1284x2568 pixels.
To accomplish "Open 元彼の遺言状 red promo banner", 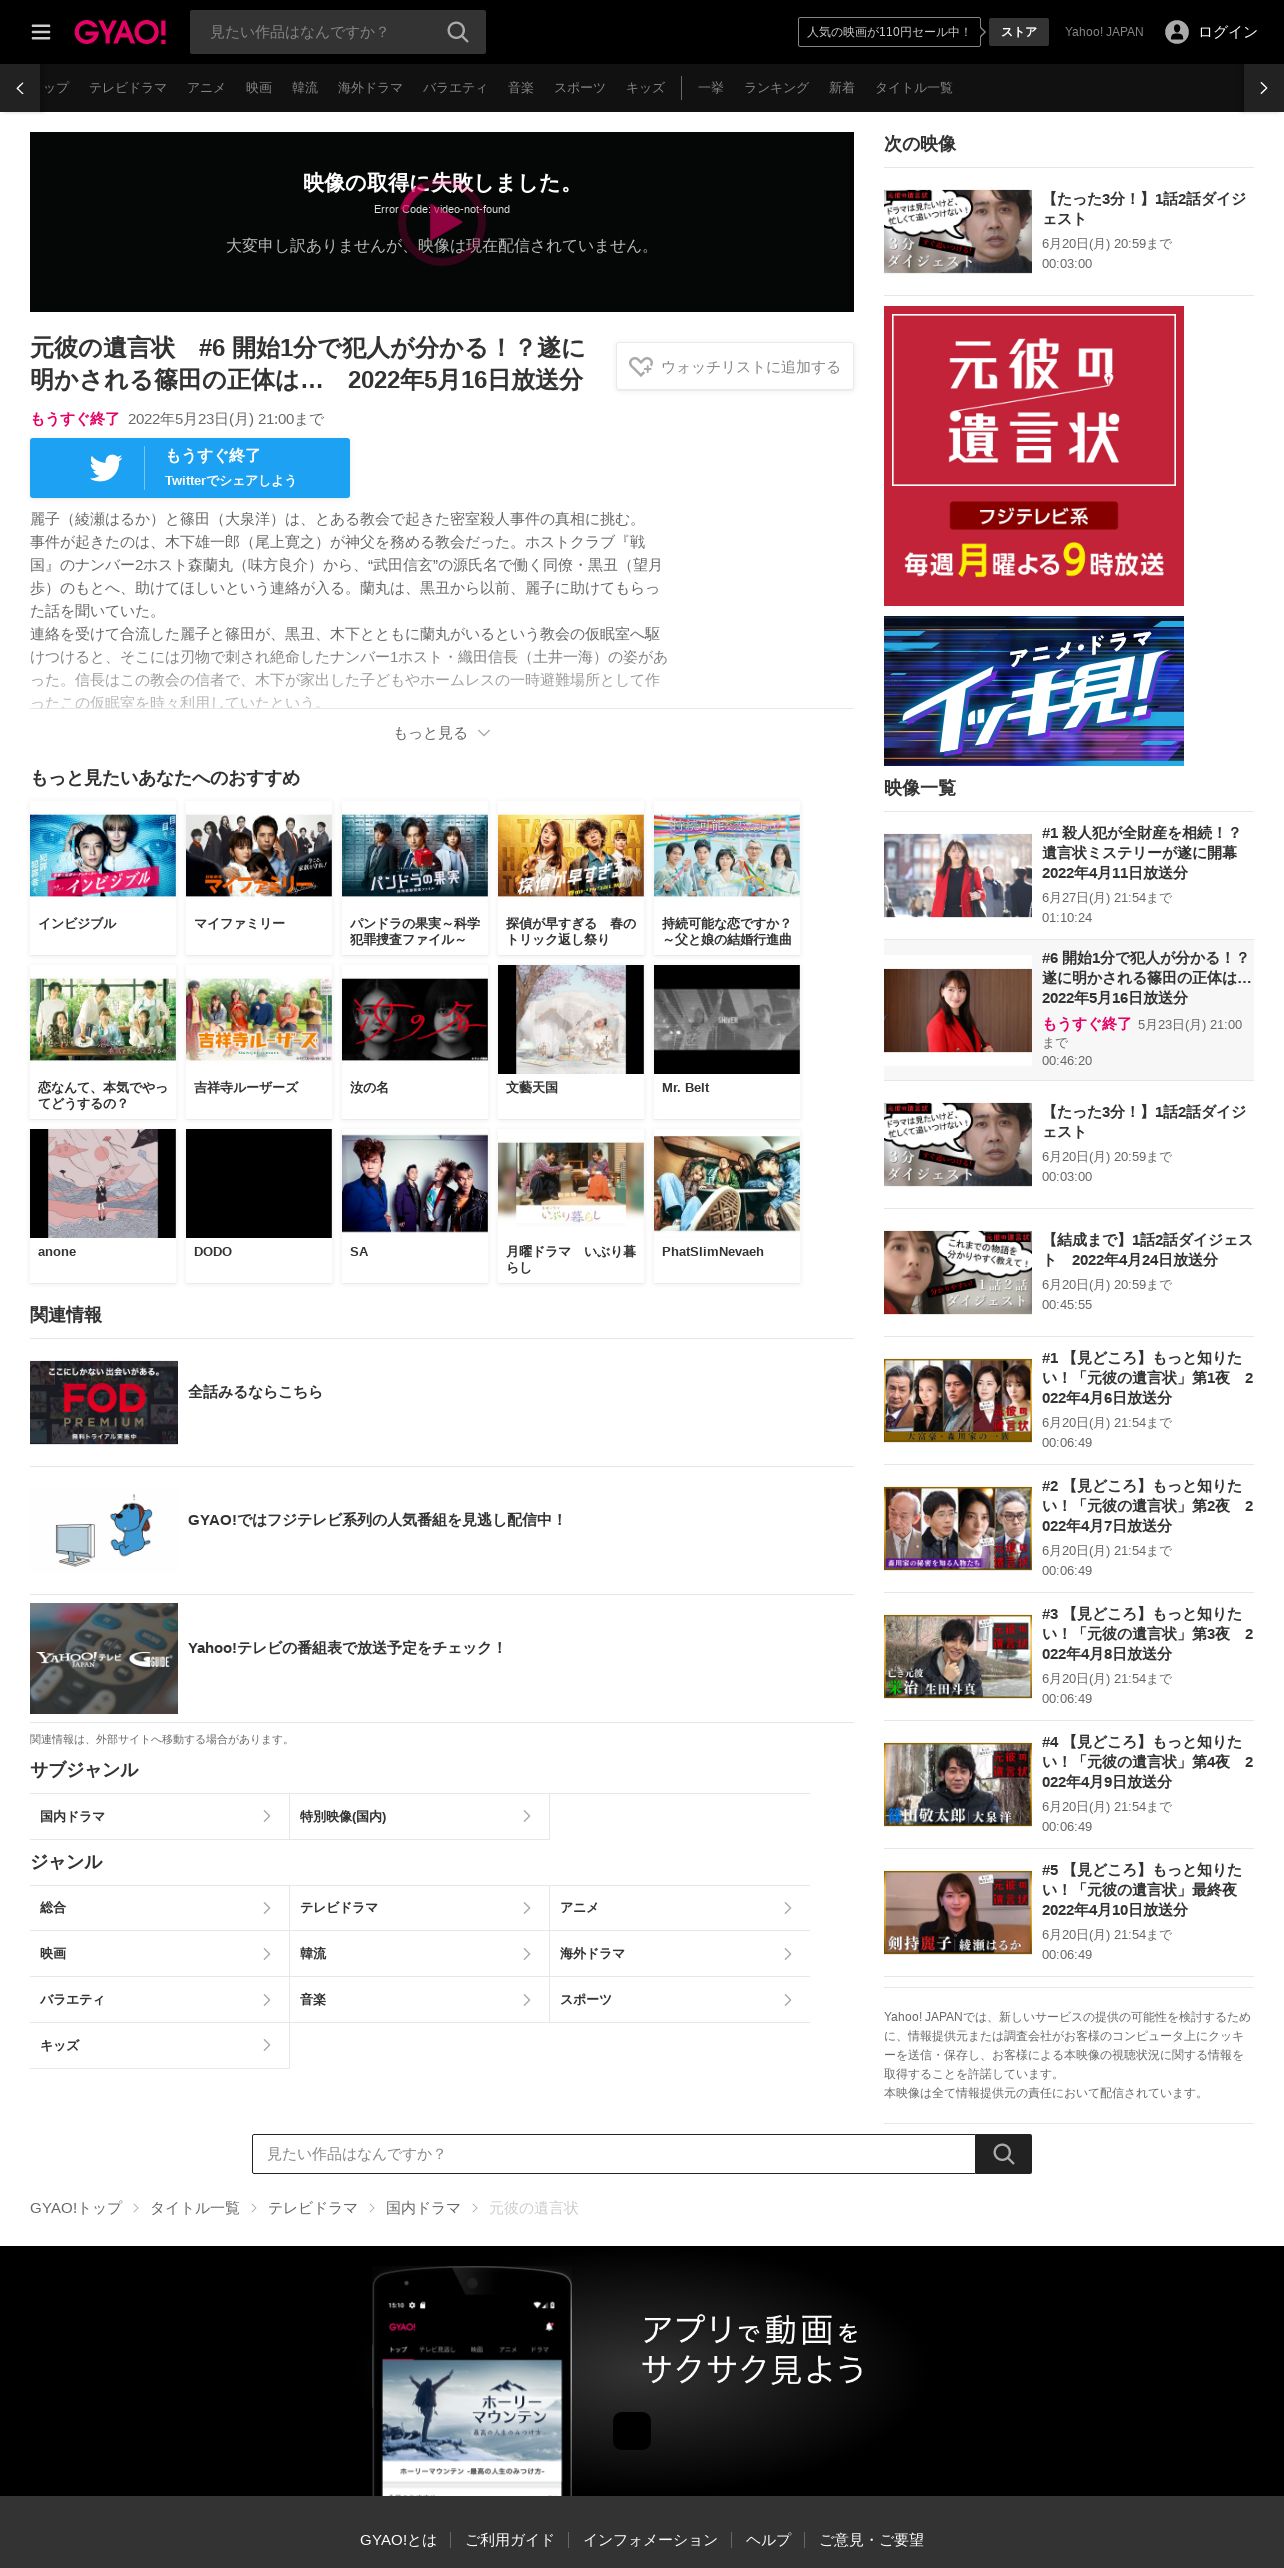I will click(1033, 456).
